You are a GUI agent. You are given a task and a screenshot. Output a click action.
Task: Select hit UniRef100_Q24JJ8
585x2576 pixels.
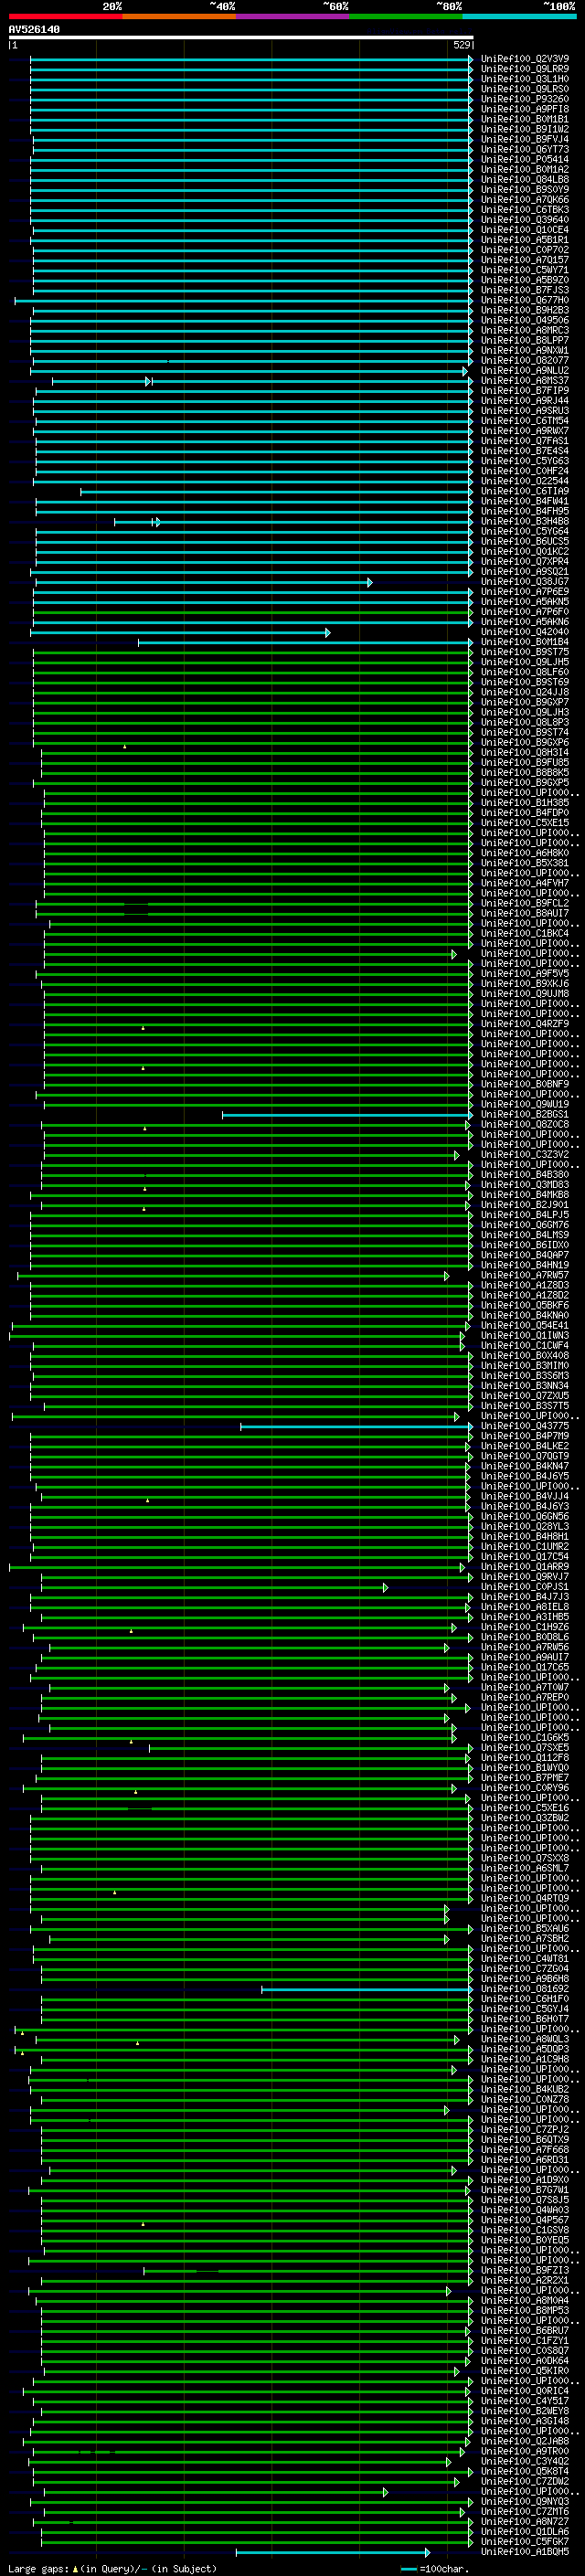click(525, 692)
